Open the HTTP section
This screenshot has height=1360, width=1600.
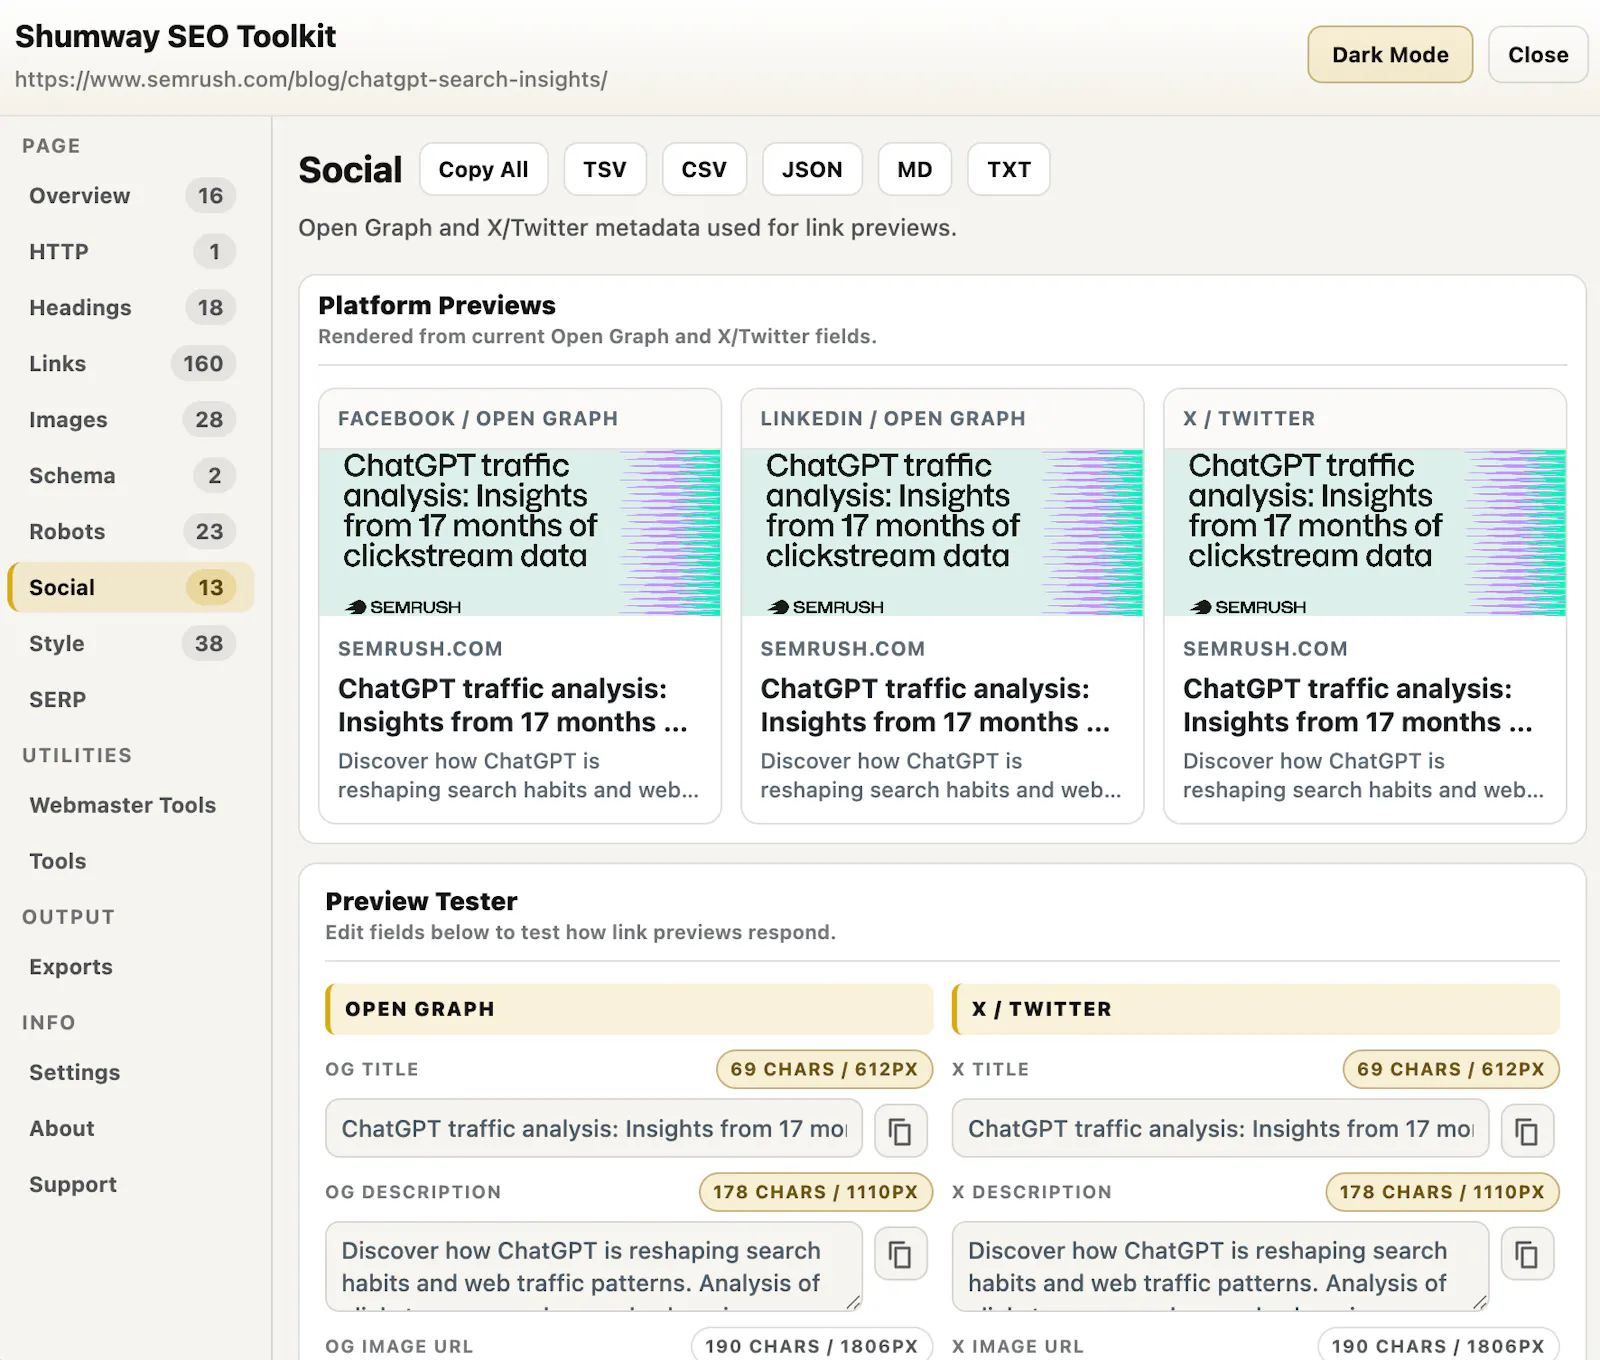point(130,252)
